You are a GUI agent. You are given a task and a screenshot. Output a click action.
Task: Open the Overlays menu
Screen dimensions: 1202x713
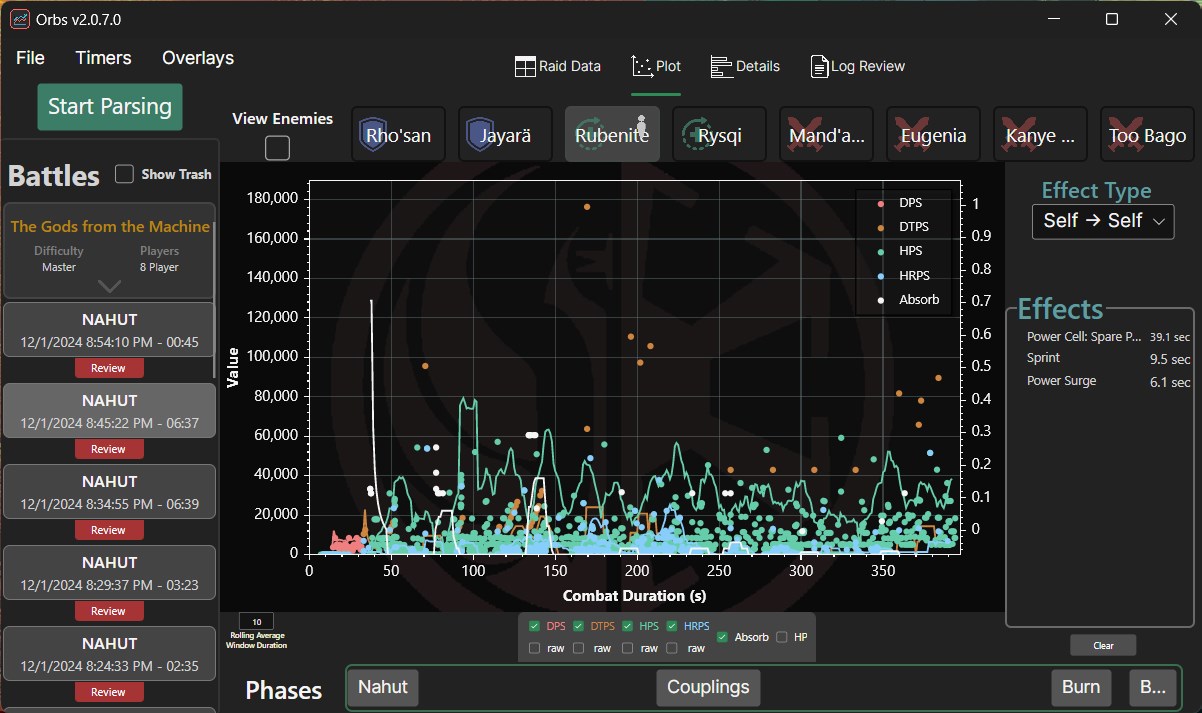point(198,58)
